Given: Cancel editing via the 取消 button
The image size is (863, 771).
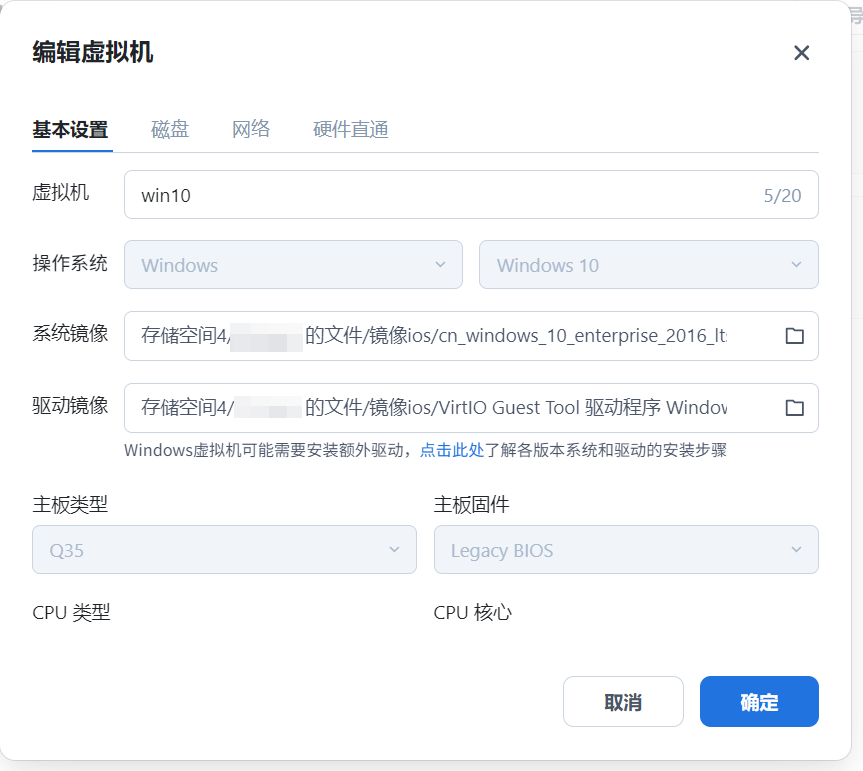Looking at the screenshot, I should tap(623, 701).
